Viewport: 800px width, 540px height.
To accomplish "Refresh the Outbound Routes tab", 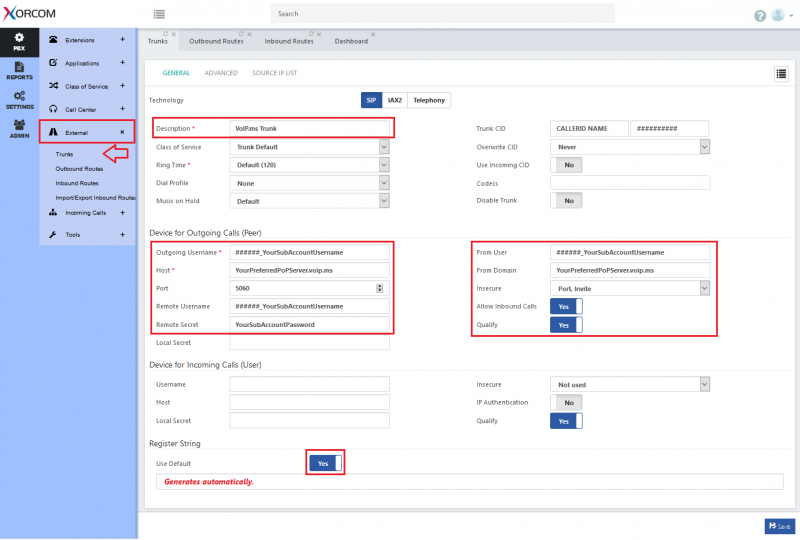I will click(241, 34).
